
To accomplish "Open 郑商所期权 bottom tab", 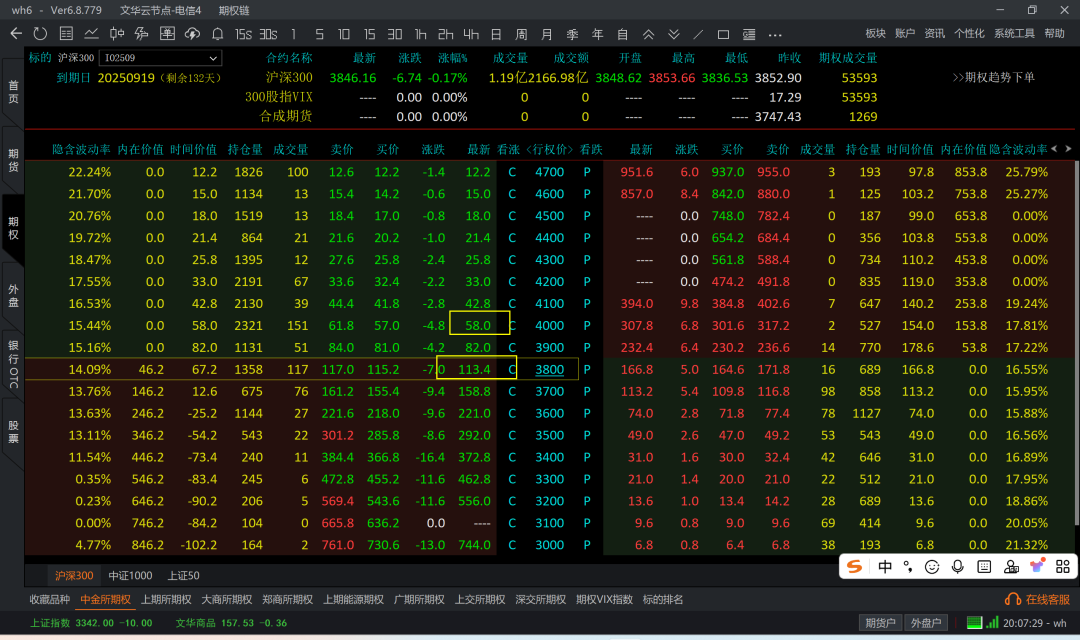I will pyautogui.click(x=287, y=599).
